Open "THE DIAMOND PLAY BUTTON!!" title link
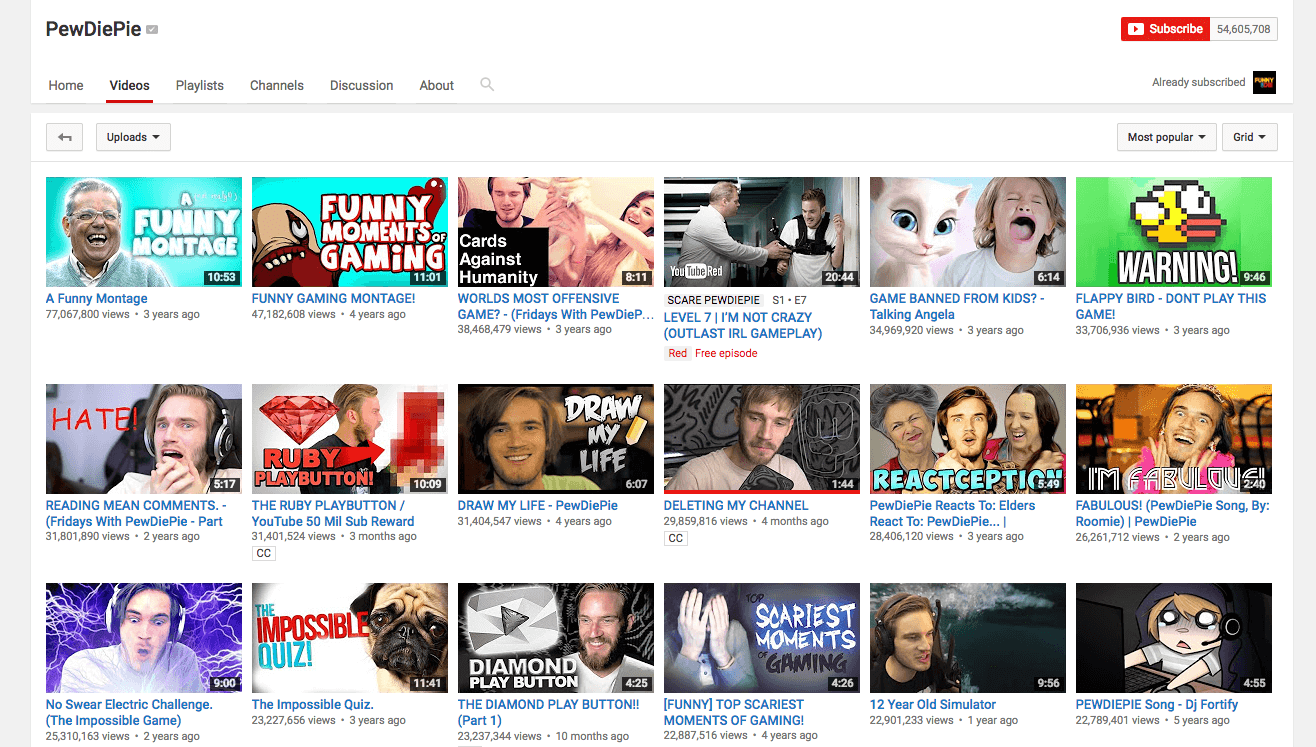 [x=549, y=712]
